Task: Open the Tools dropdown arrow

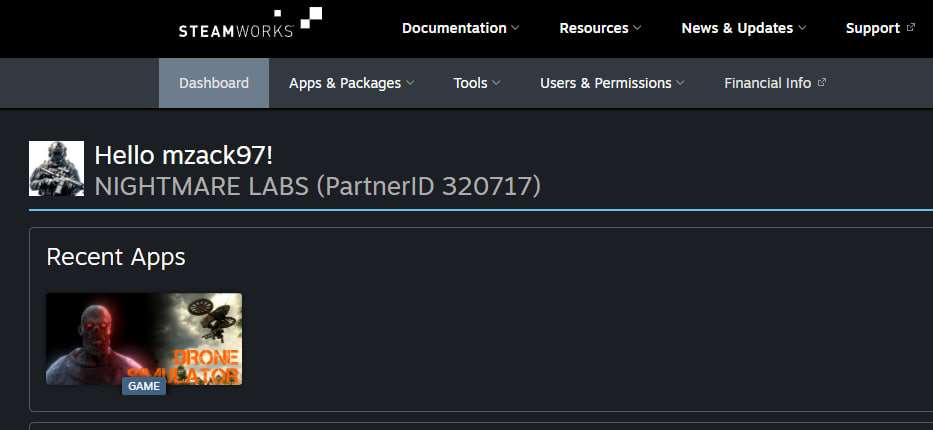Action: pos(496,83)
